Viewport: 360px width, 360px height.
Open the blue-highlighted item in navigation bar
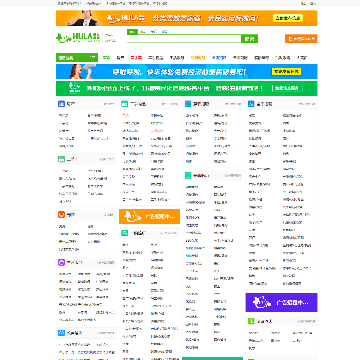pyautogui.click(x=219, y=58)
